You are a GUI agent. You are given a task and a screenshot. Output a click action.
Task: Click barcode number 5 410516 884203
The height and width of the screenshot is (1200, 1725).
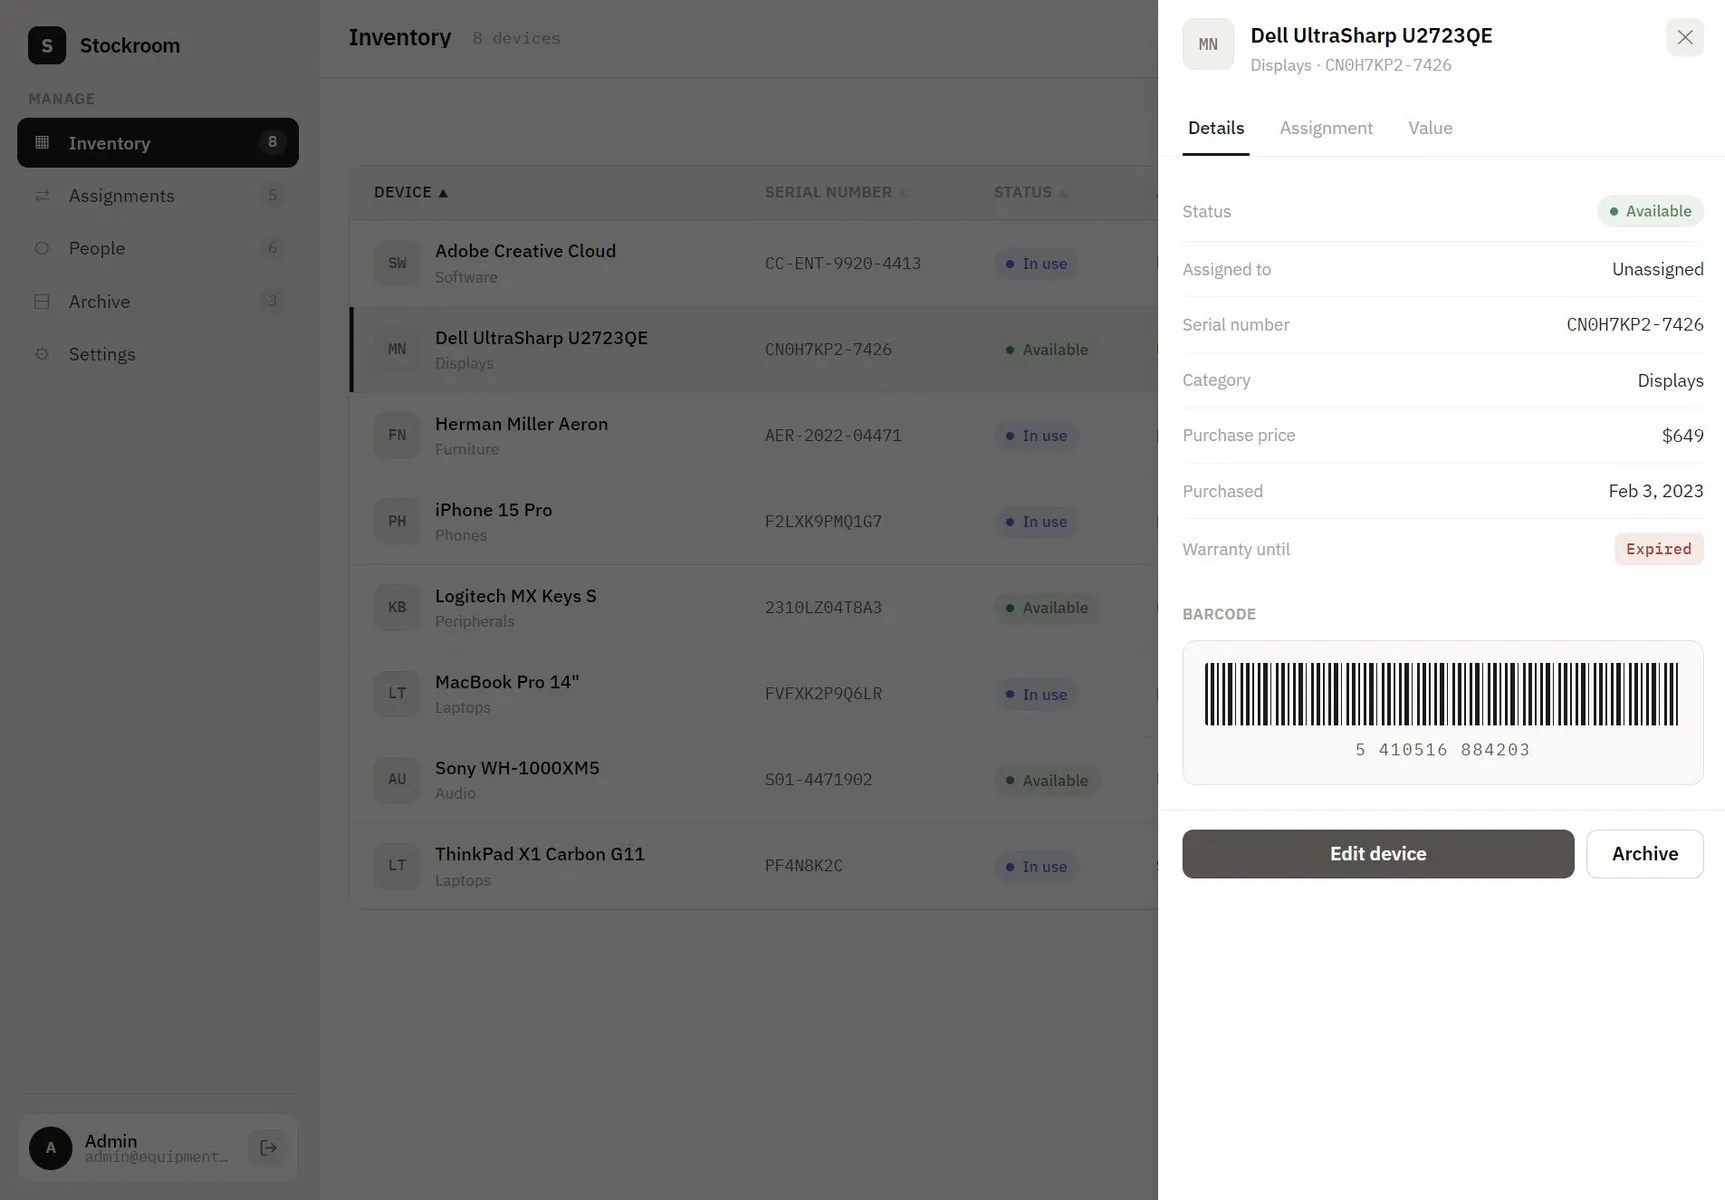click(1442, 750)
